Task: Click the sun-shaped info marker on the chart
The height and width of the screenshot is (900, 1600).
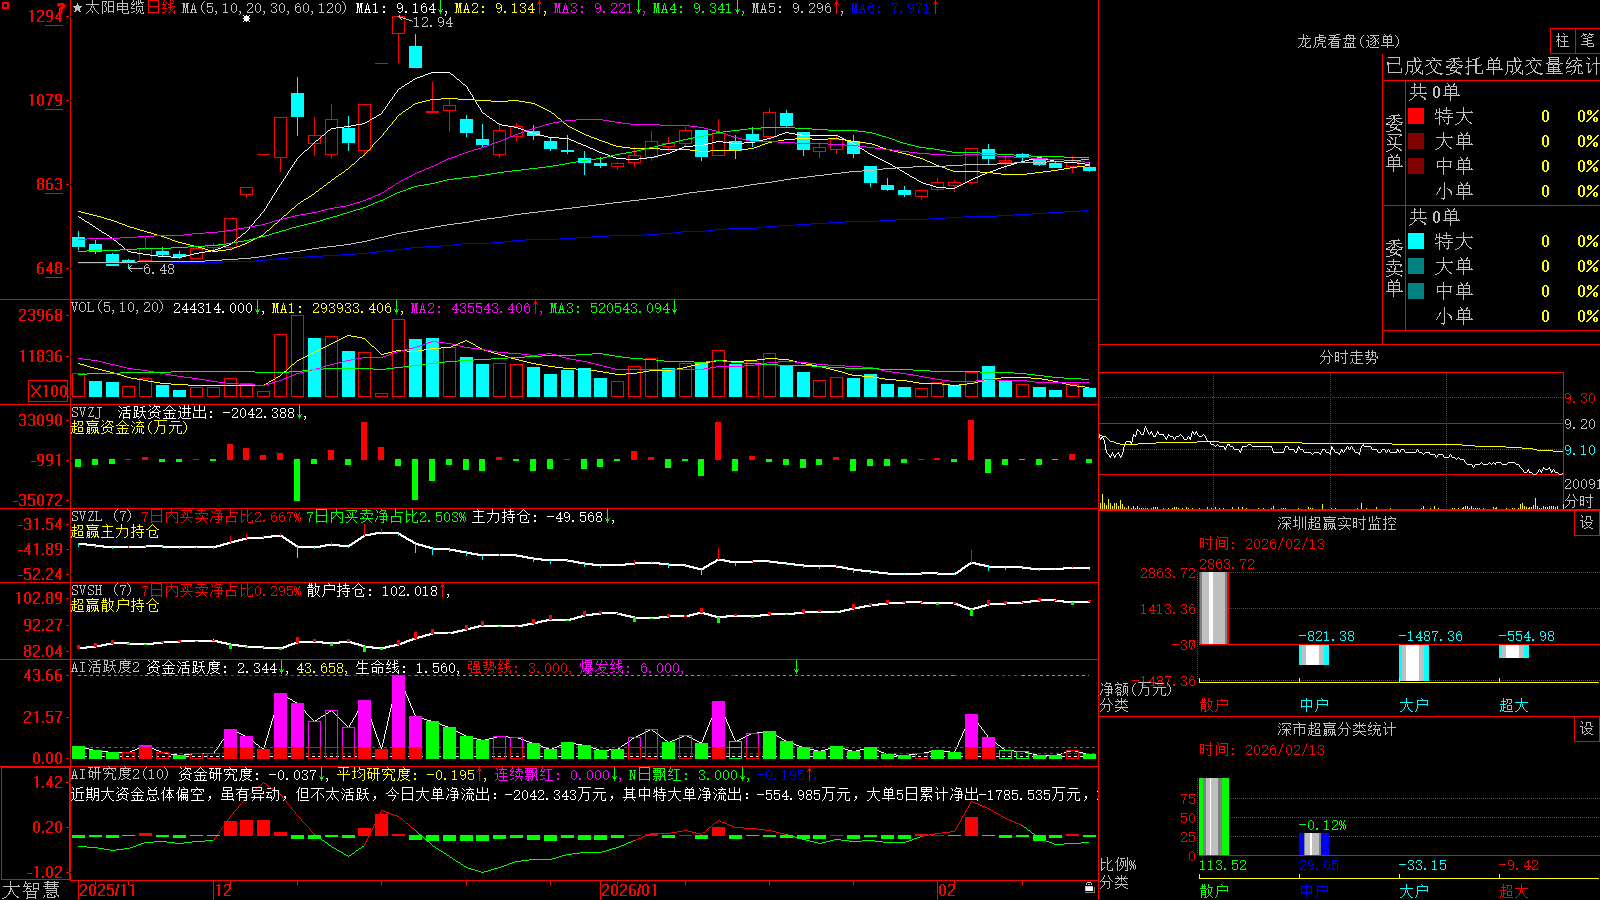Action: tap(247, 18)
